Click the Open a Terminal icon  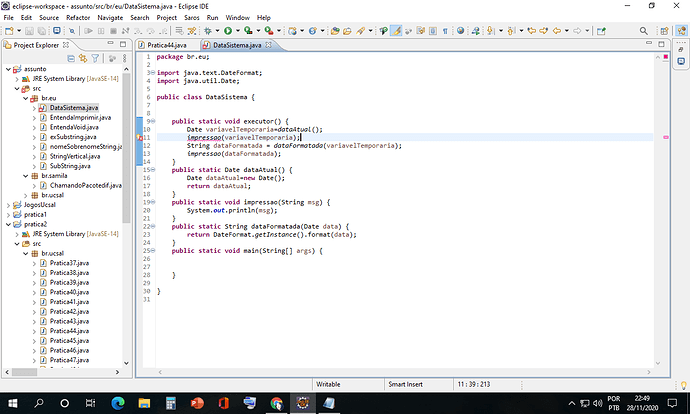click(57, 31)
